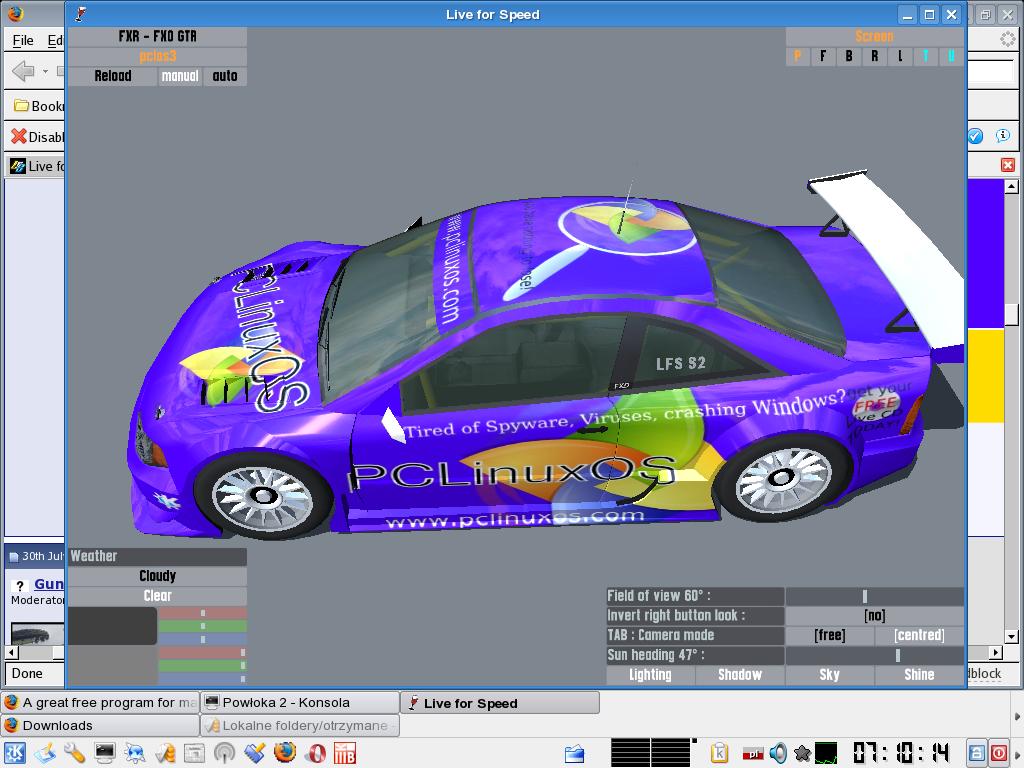Select the cyan U view button
1024x768 pixels.
coord(951,56)
